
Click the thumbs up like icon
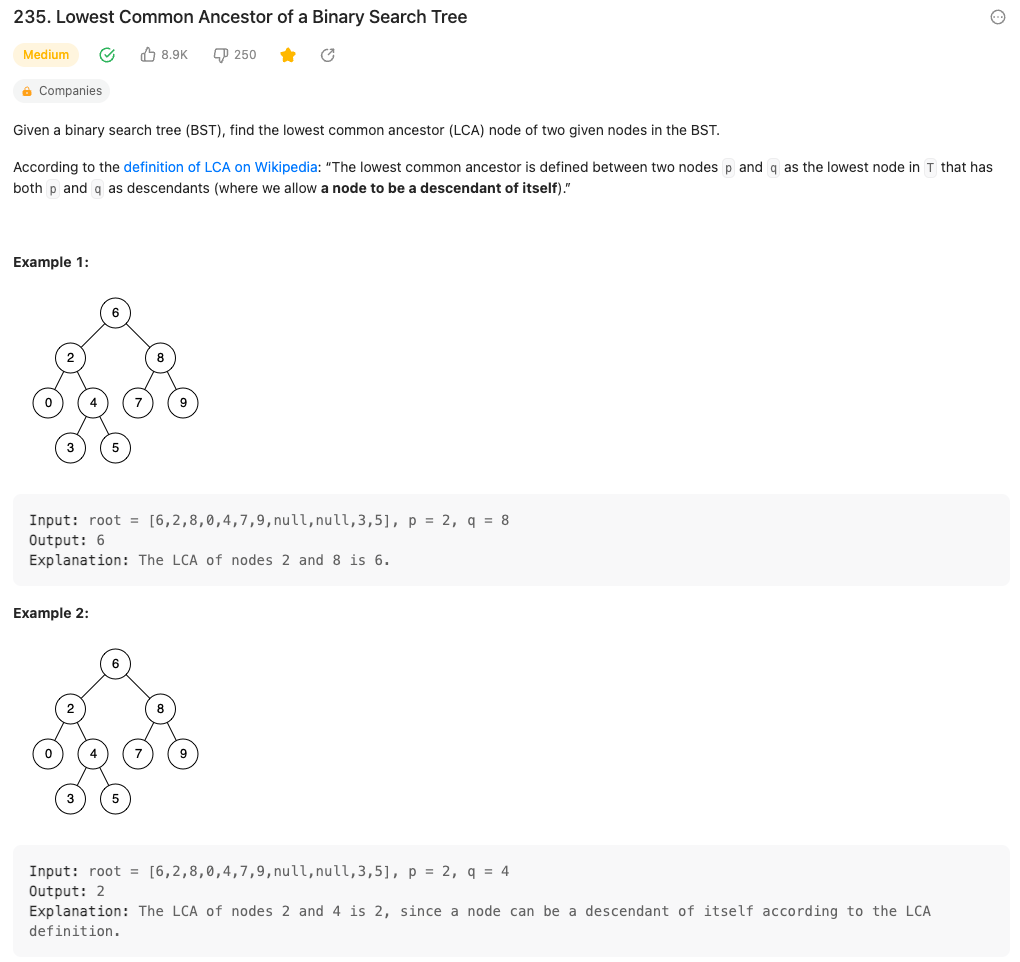click(x=148, y=55)
